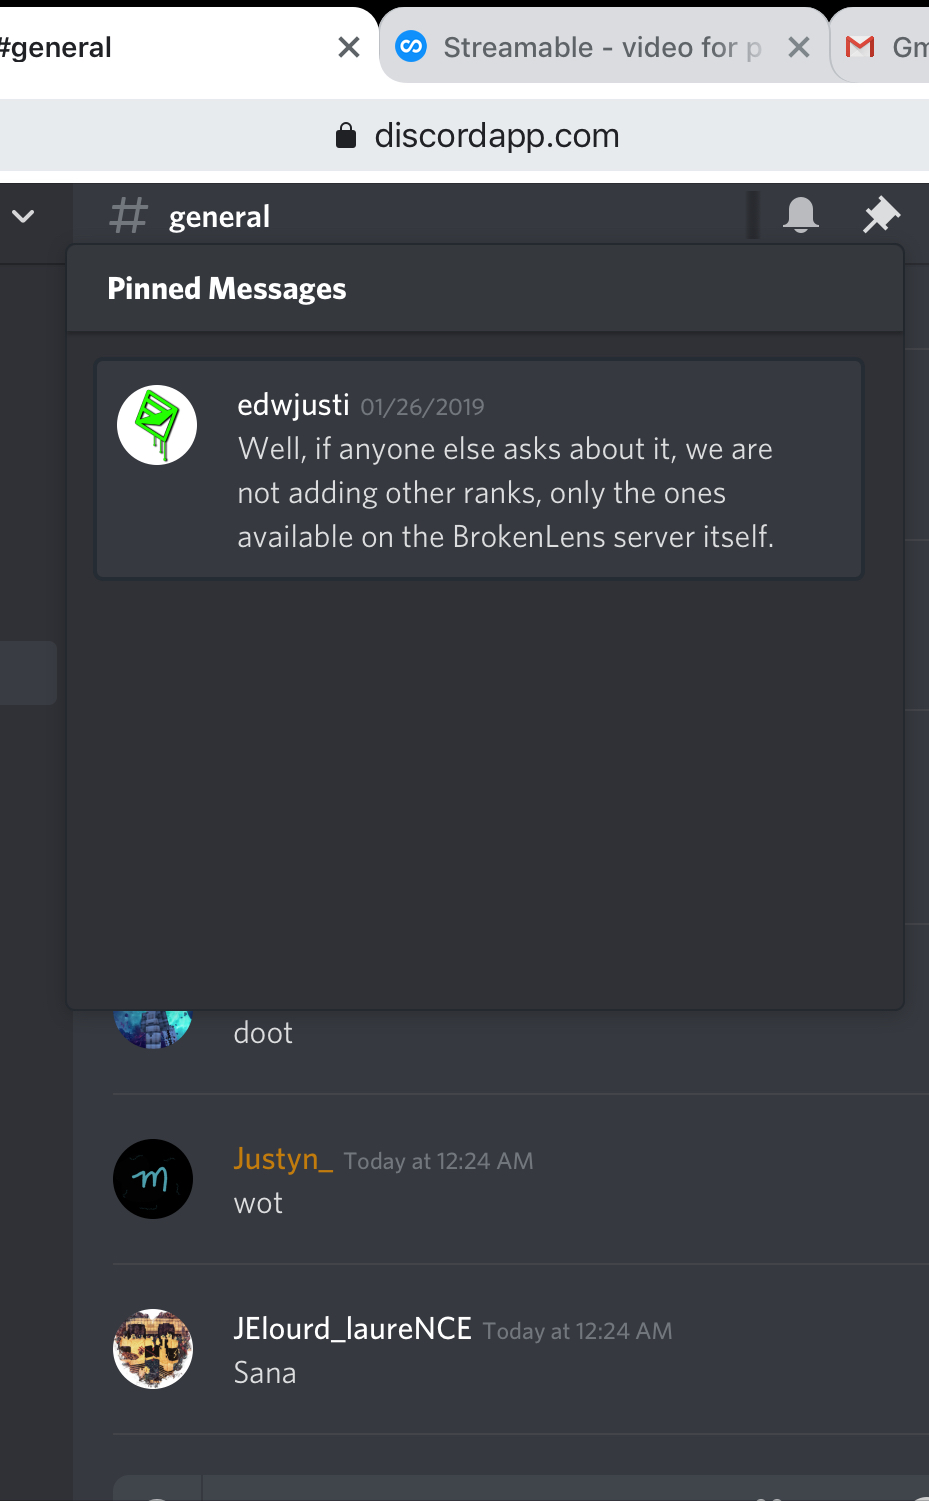Open edwjusti's green avatar in pinned message

pyautogui.click(x=157, y=425)
